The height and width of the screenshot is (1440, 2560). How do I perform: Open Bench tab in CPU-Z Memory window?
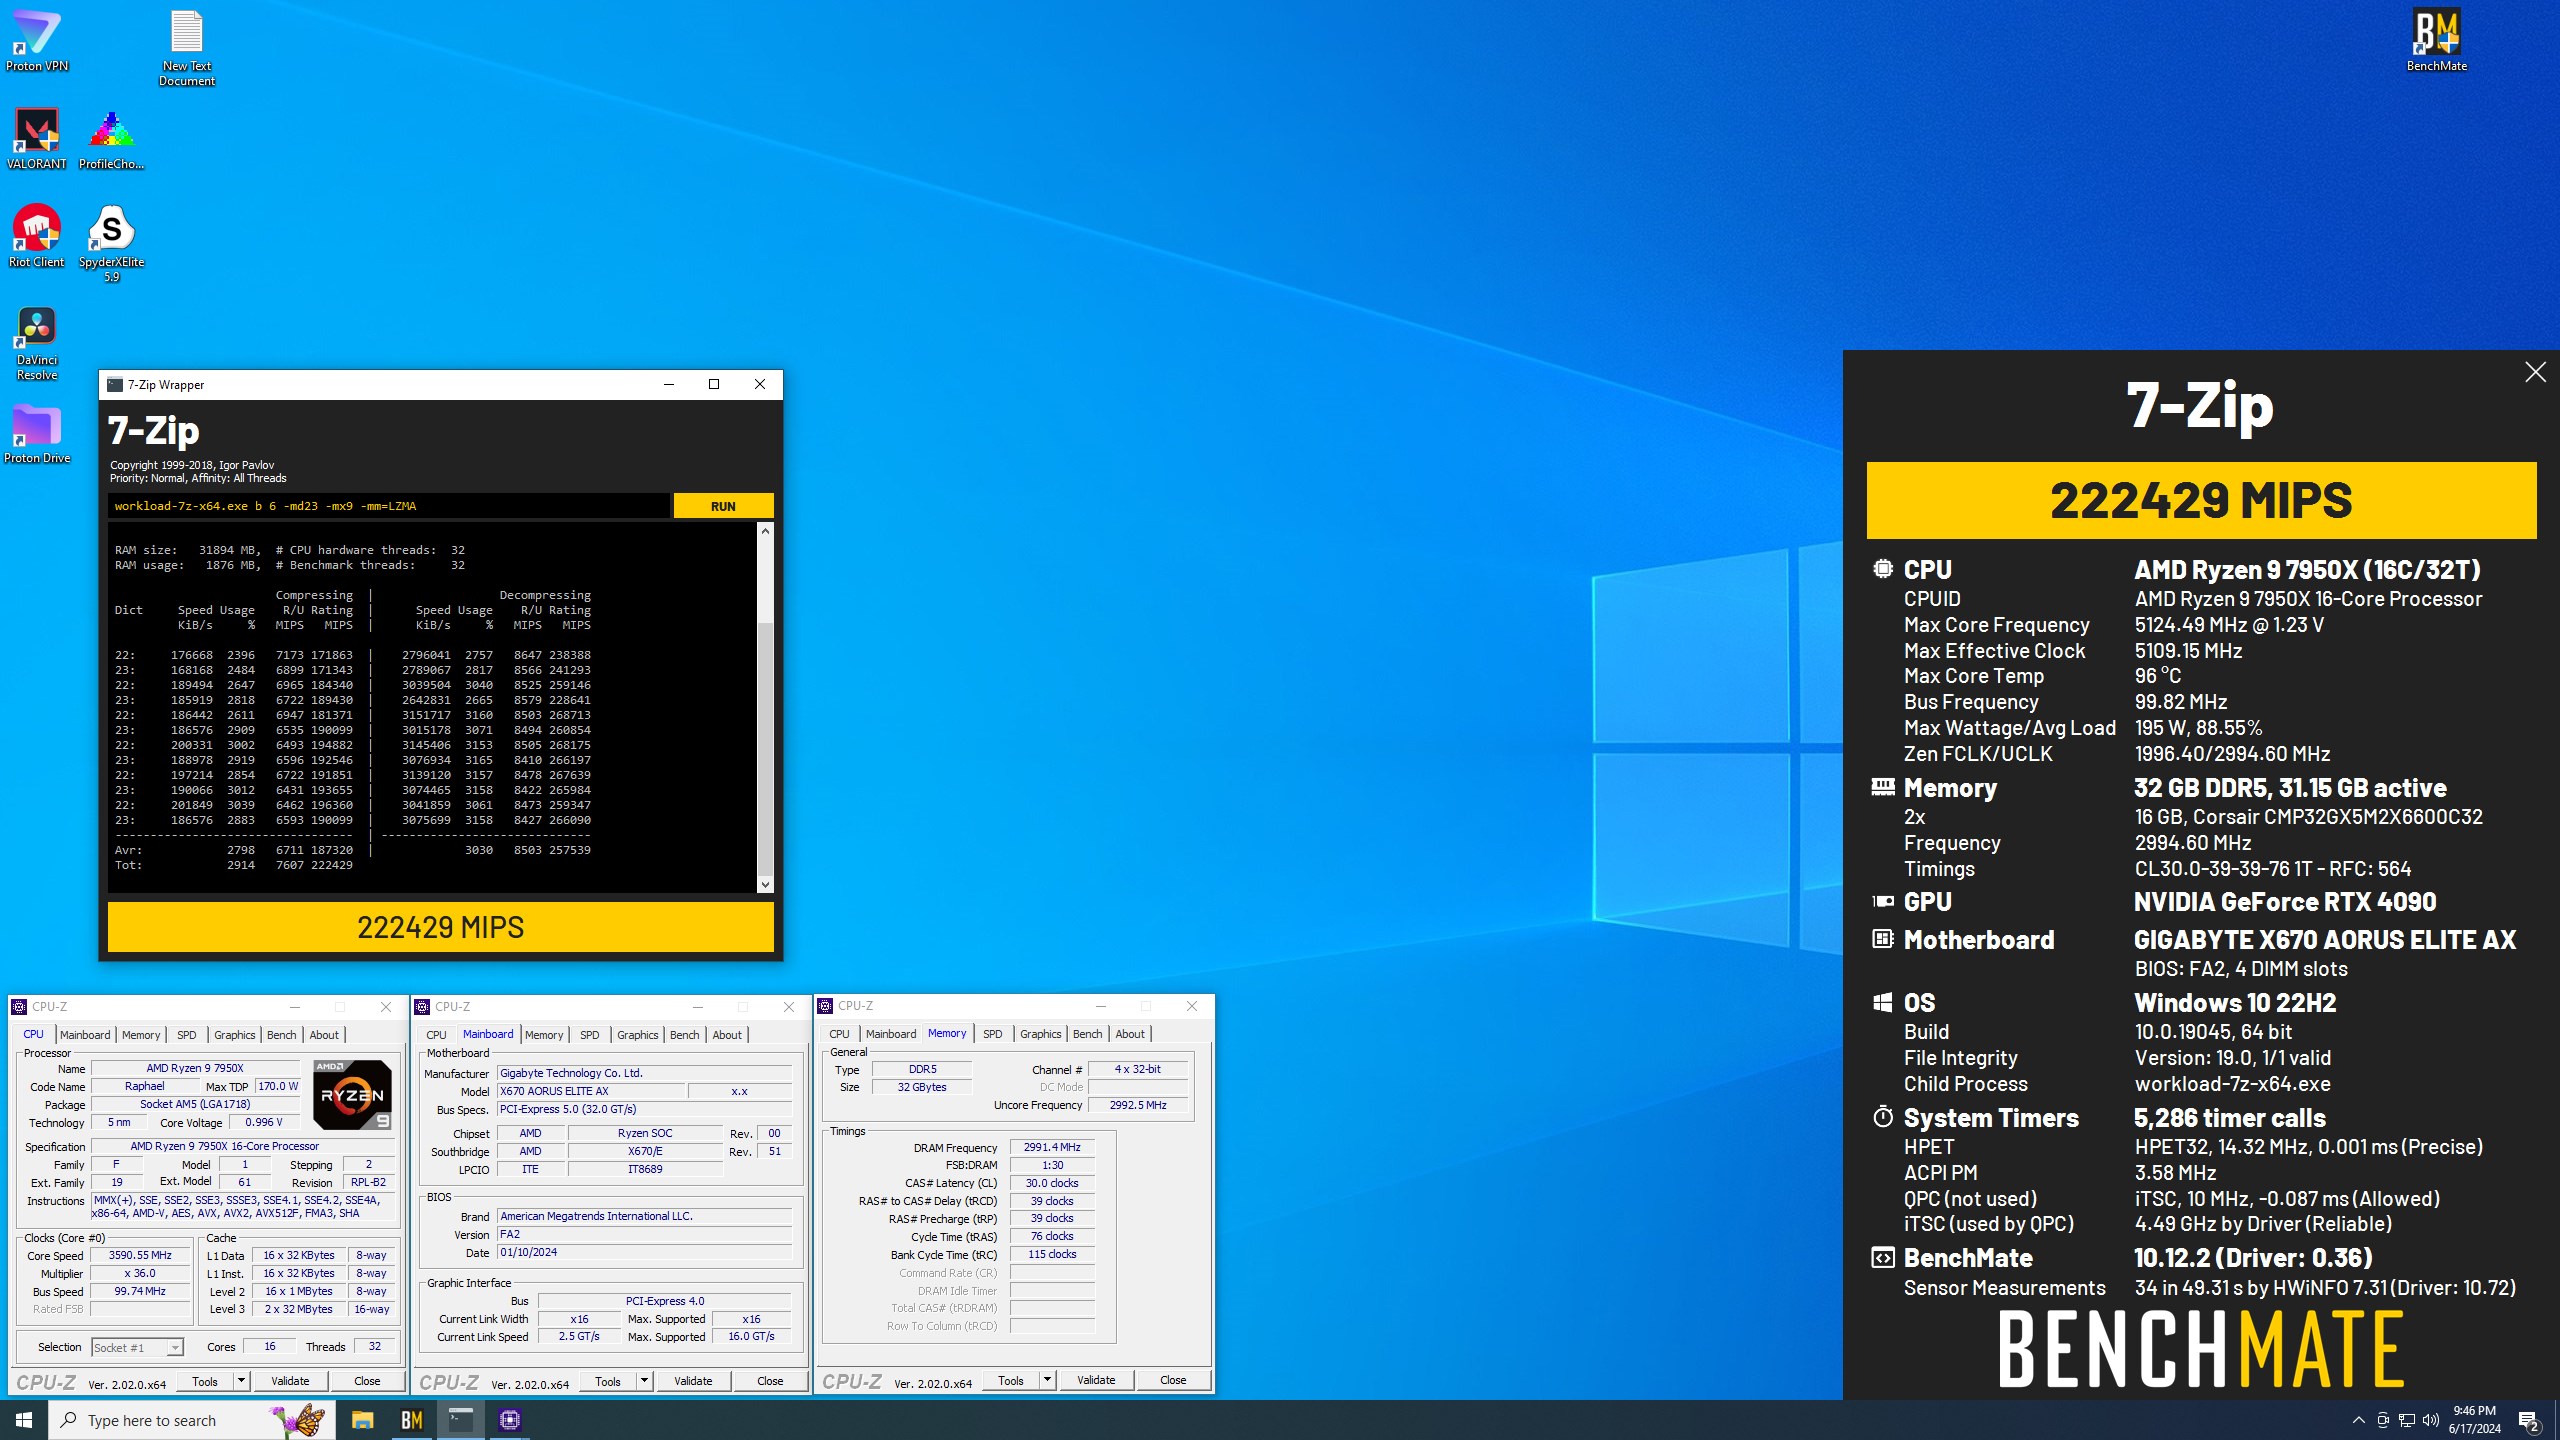tap(1087, 1034)
